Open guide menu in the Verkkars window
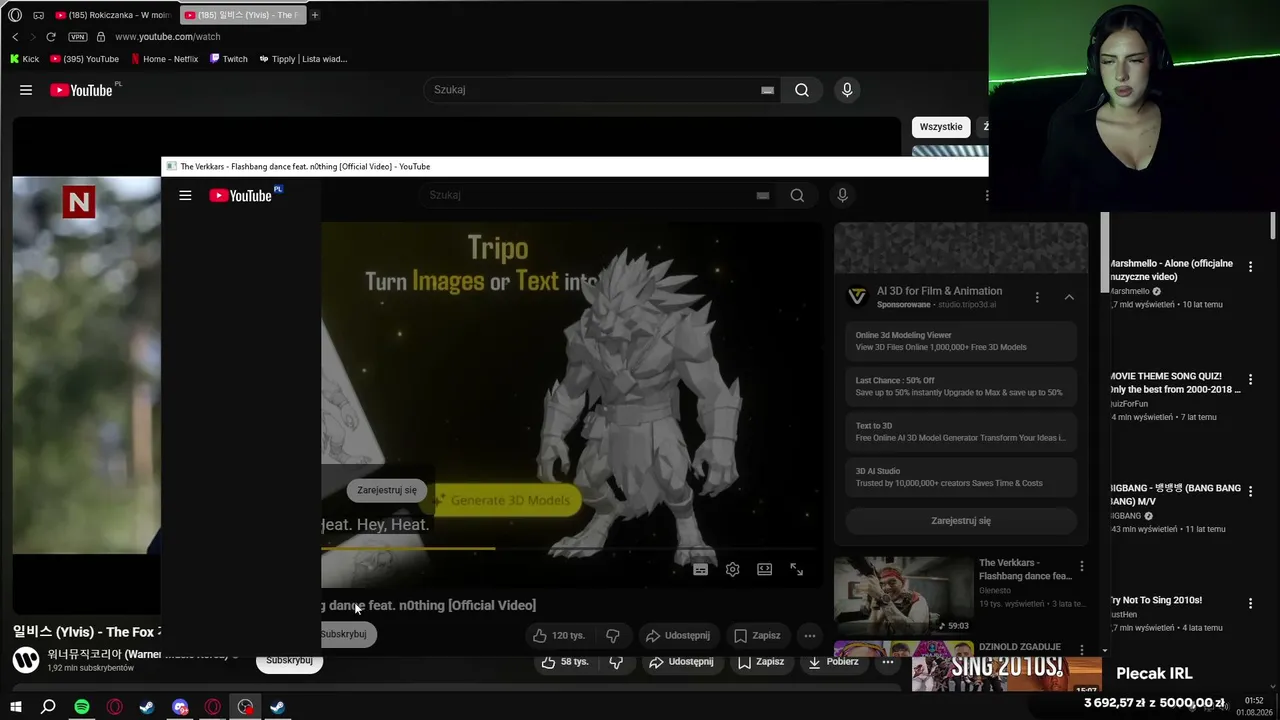 (x=185, y=195)
